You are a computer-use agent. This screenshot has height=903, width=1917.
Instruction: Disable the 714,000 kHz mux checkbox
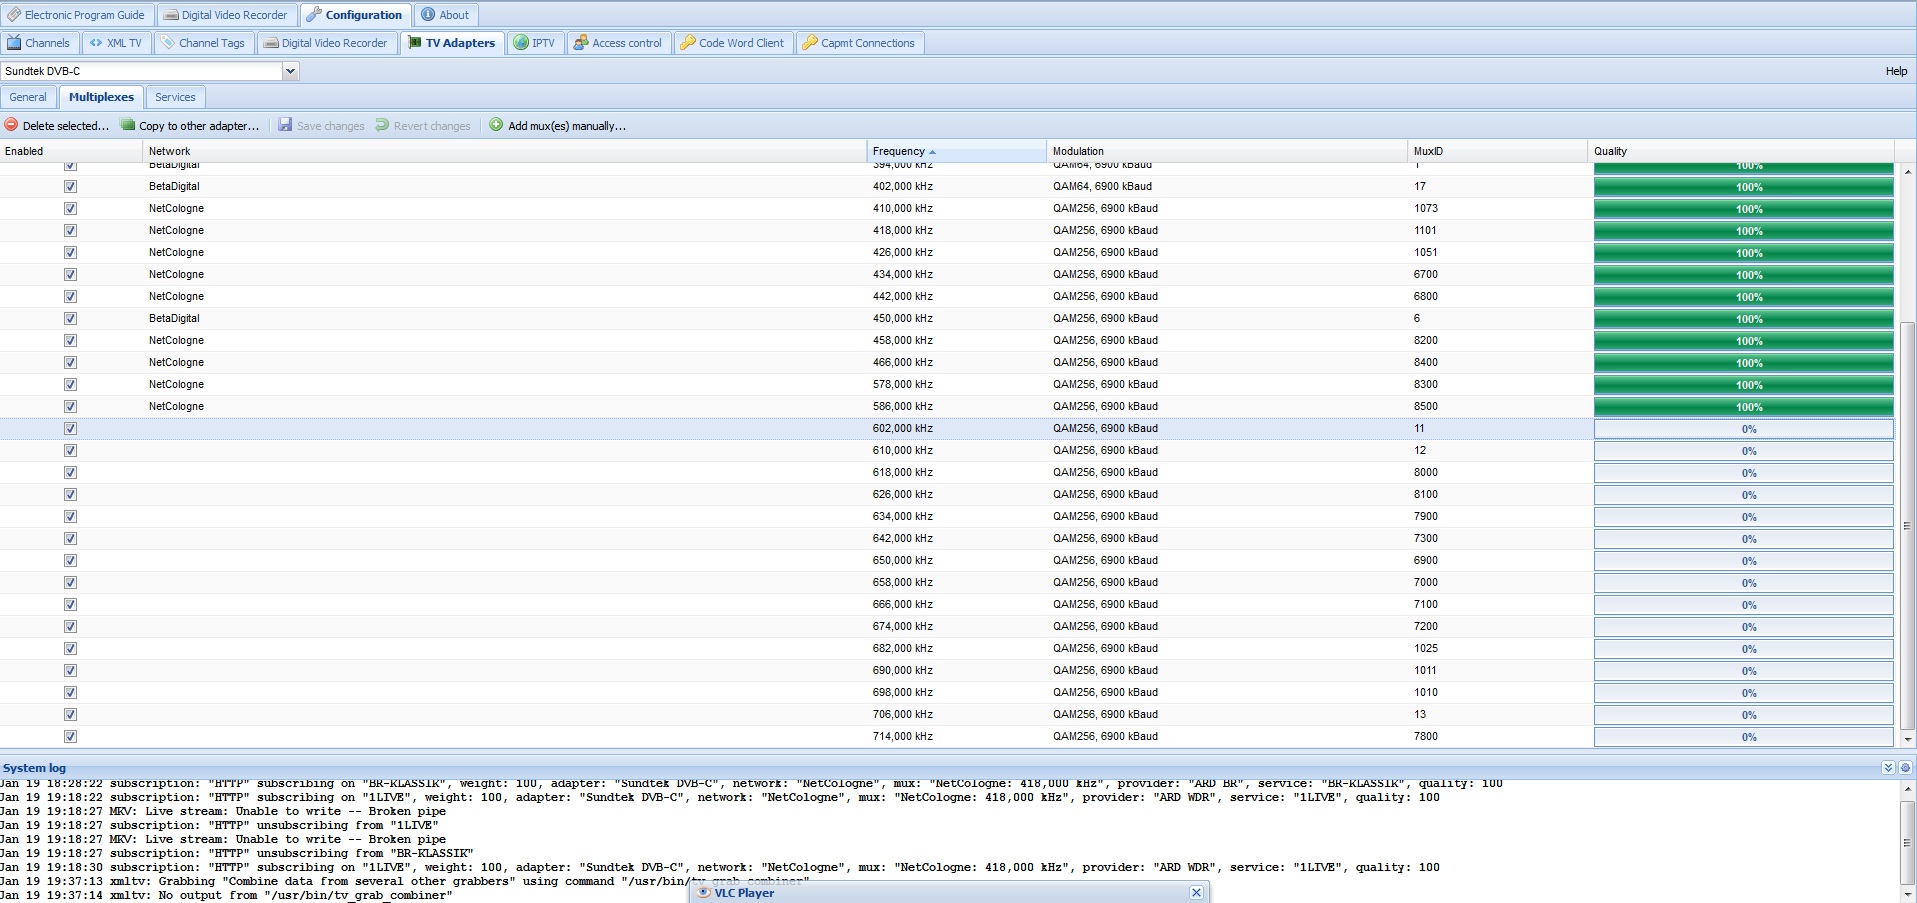[70, 736]
